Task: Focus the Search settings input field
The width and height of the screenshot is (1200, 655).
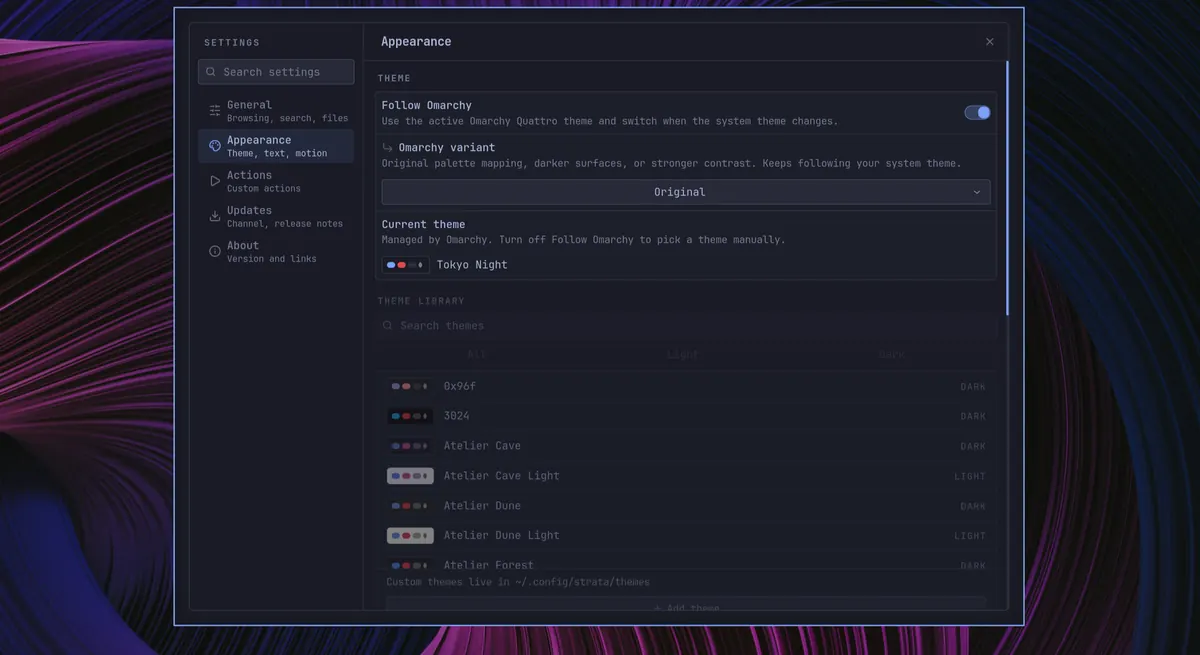Action: pyautogui.click(x=276, y=72)
